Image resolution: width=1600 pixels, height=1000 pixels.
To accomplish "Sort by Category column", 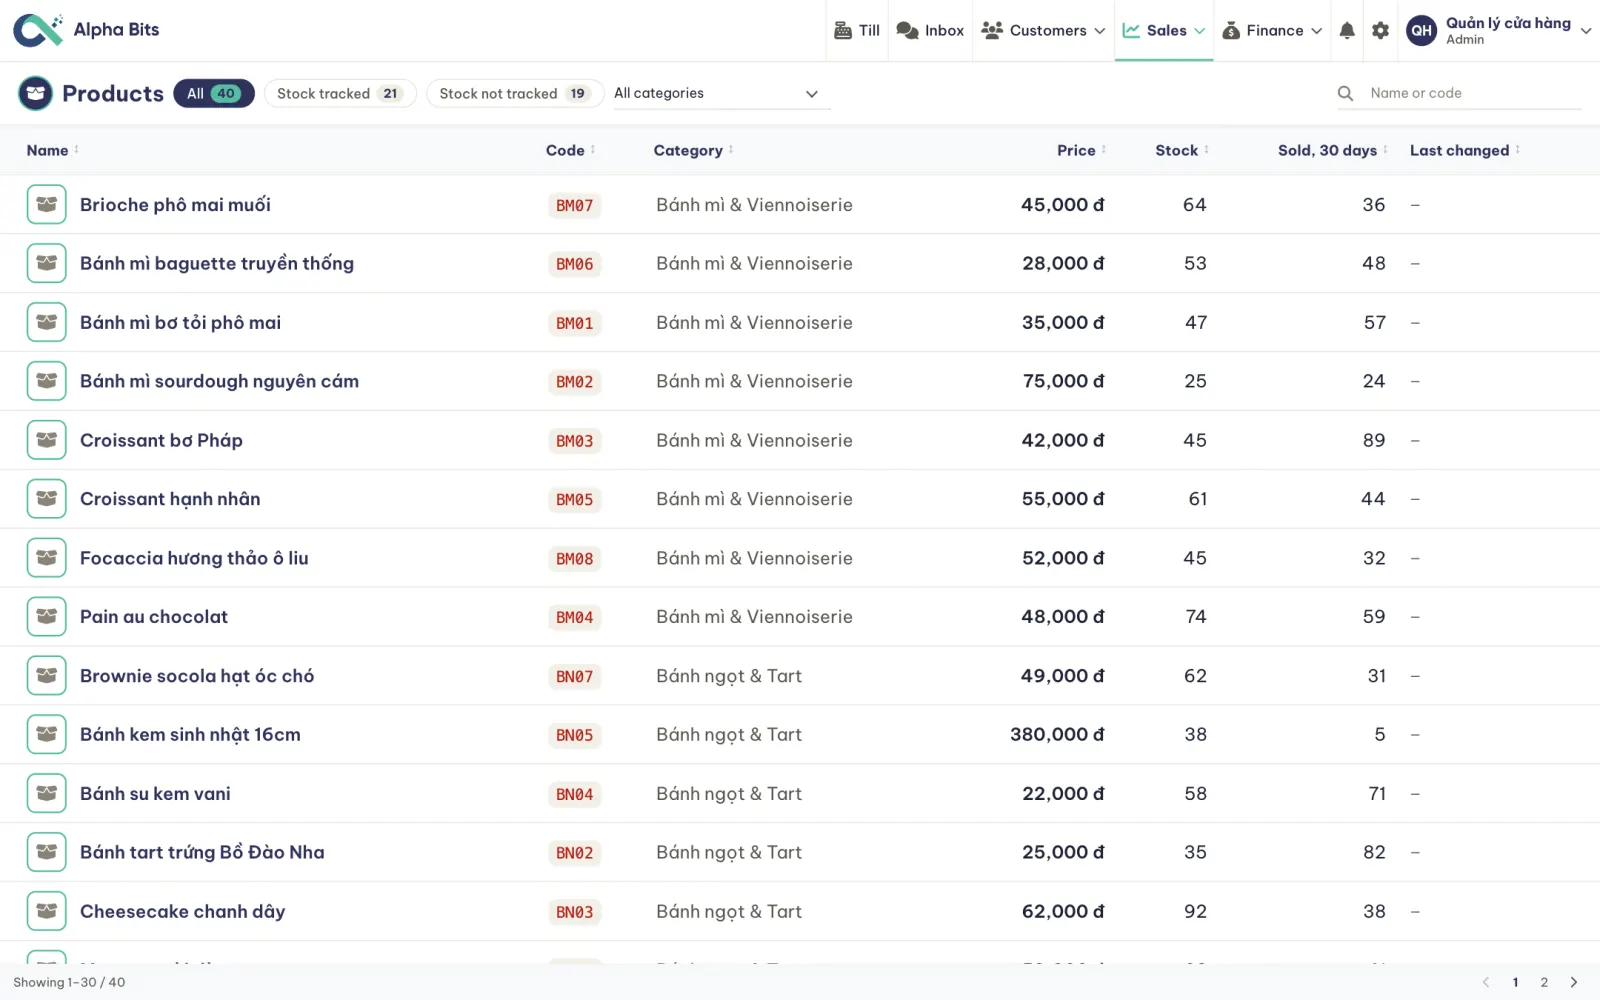I will click(x=694, y=150).
